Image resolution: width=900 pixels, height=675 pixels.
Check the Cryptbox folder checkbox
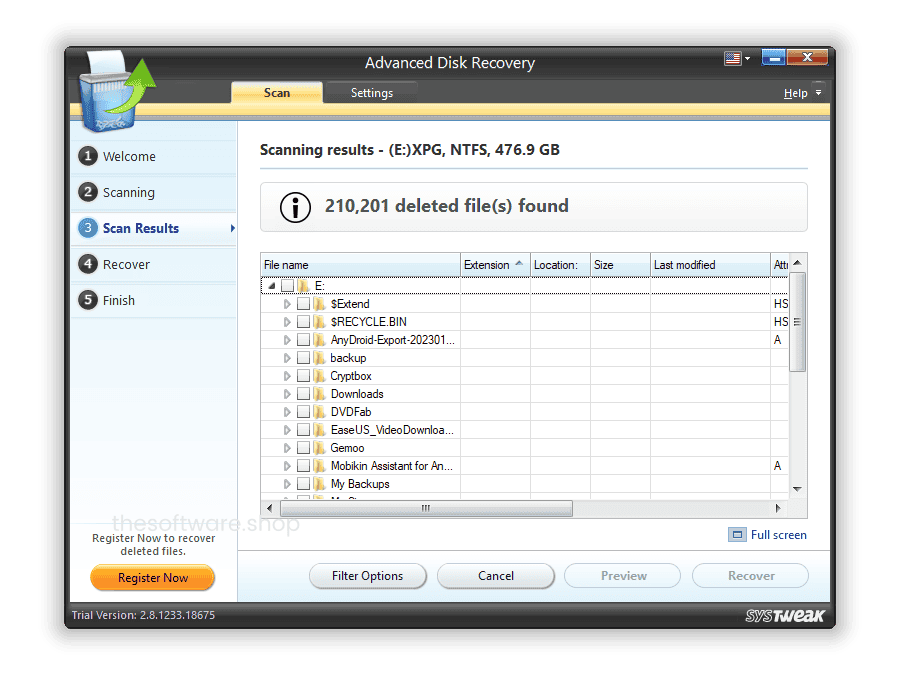pos(304,376)
